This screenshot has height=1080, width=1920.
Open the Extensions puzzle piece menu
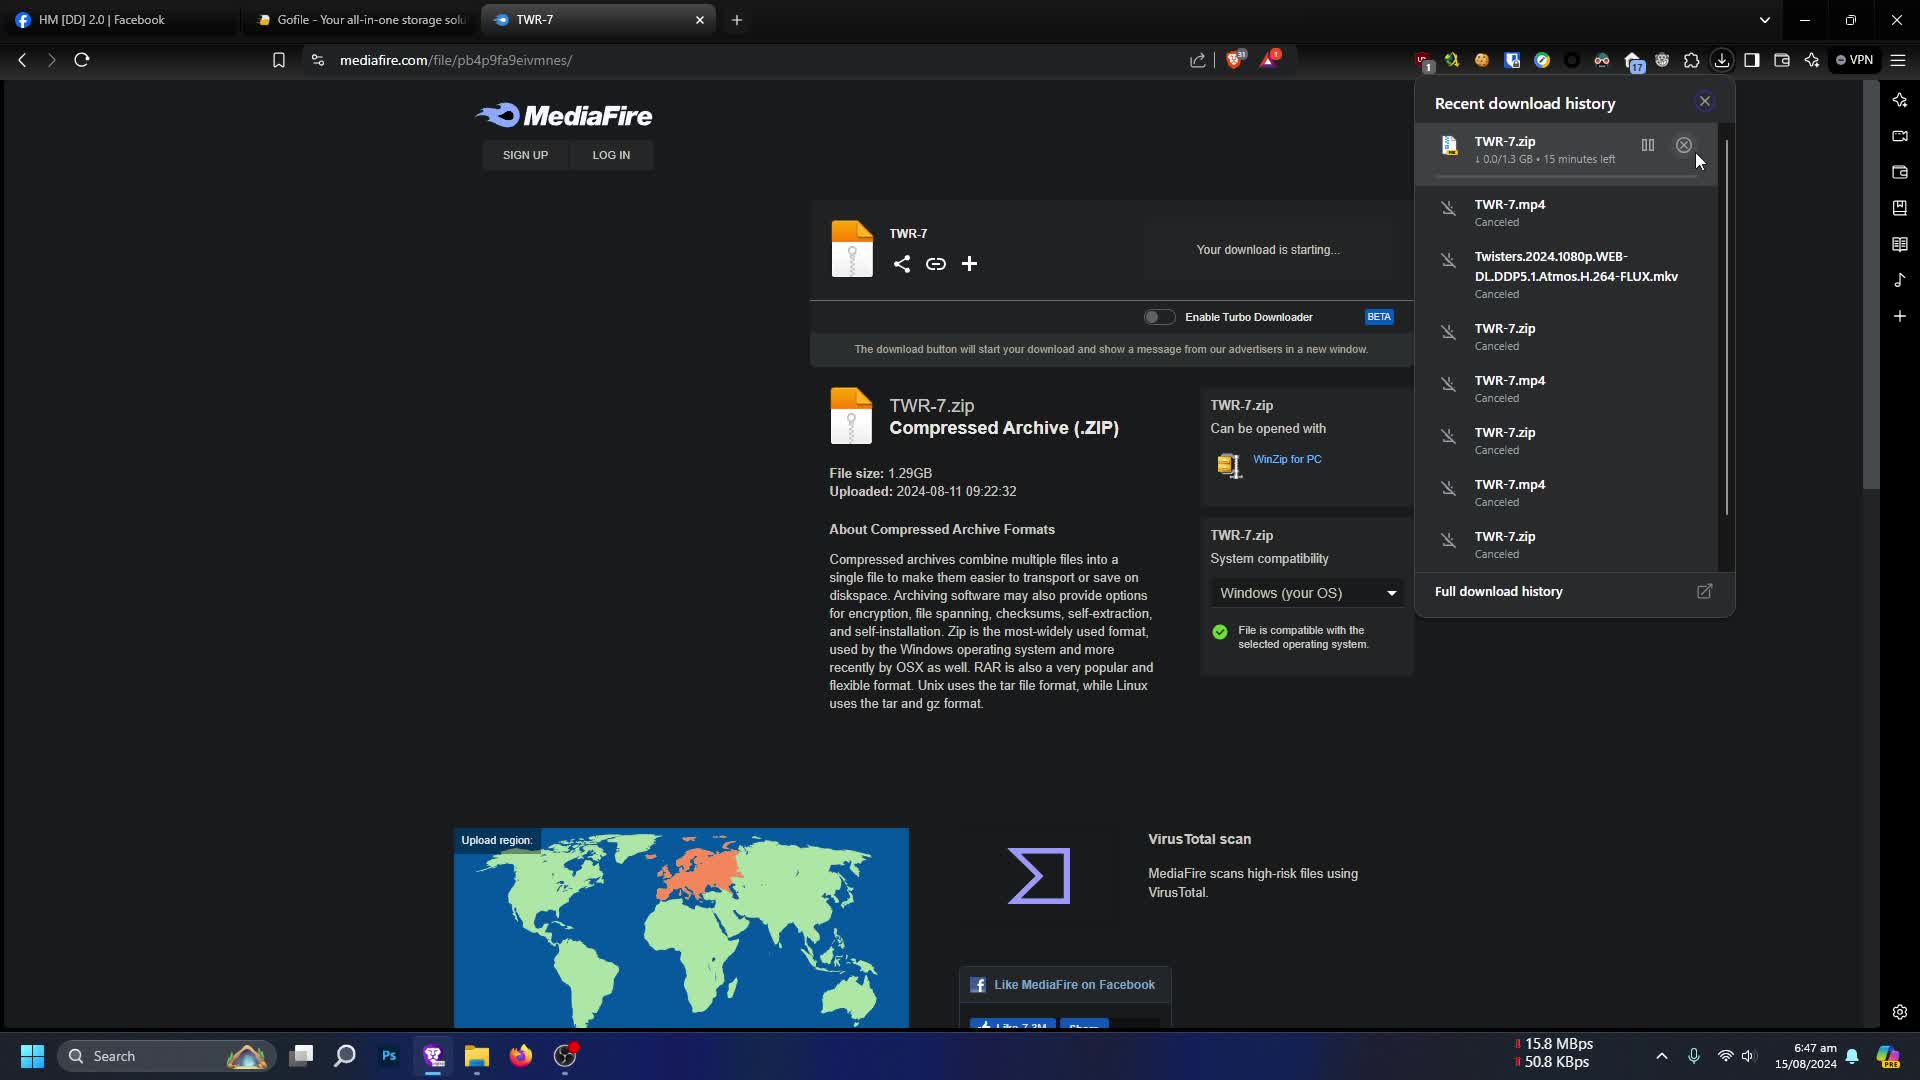tap(1692, 60)
